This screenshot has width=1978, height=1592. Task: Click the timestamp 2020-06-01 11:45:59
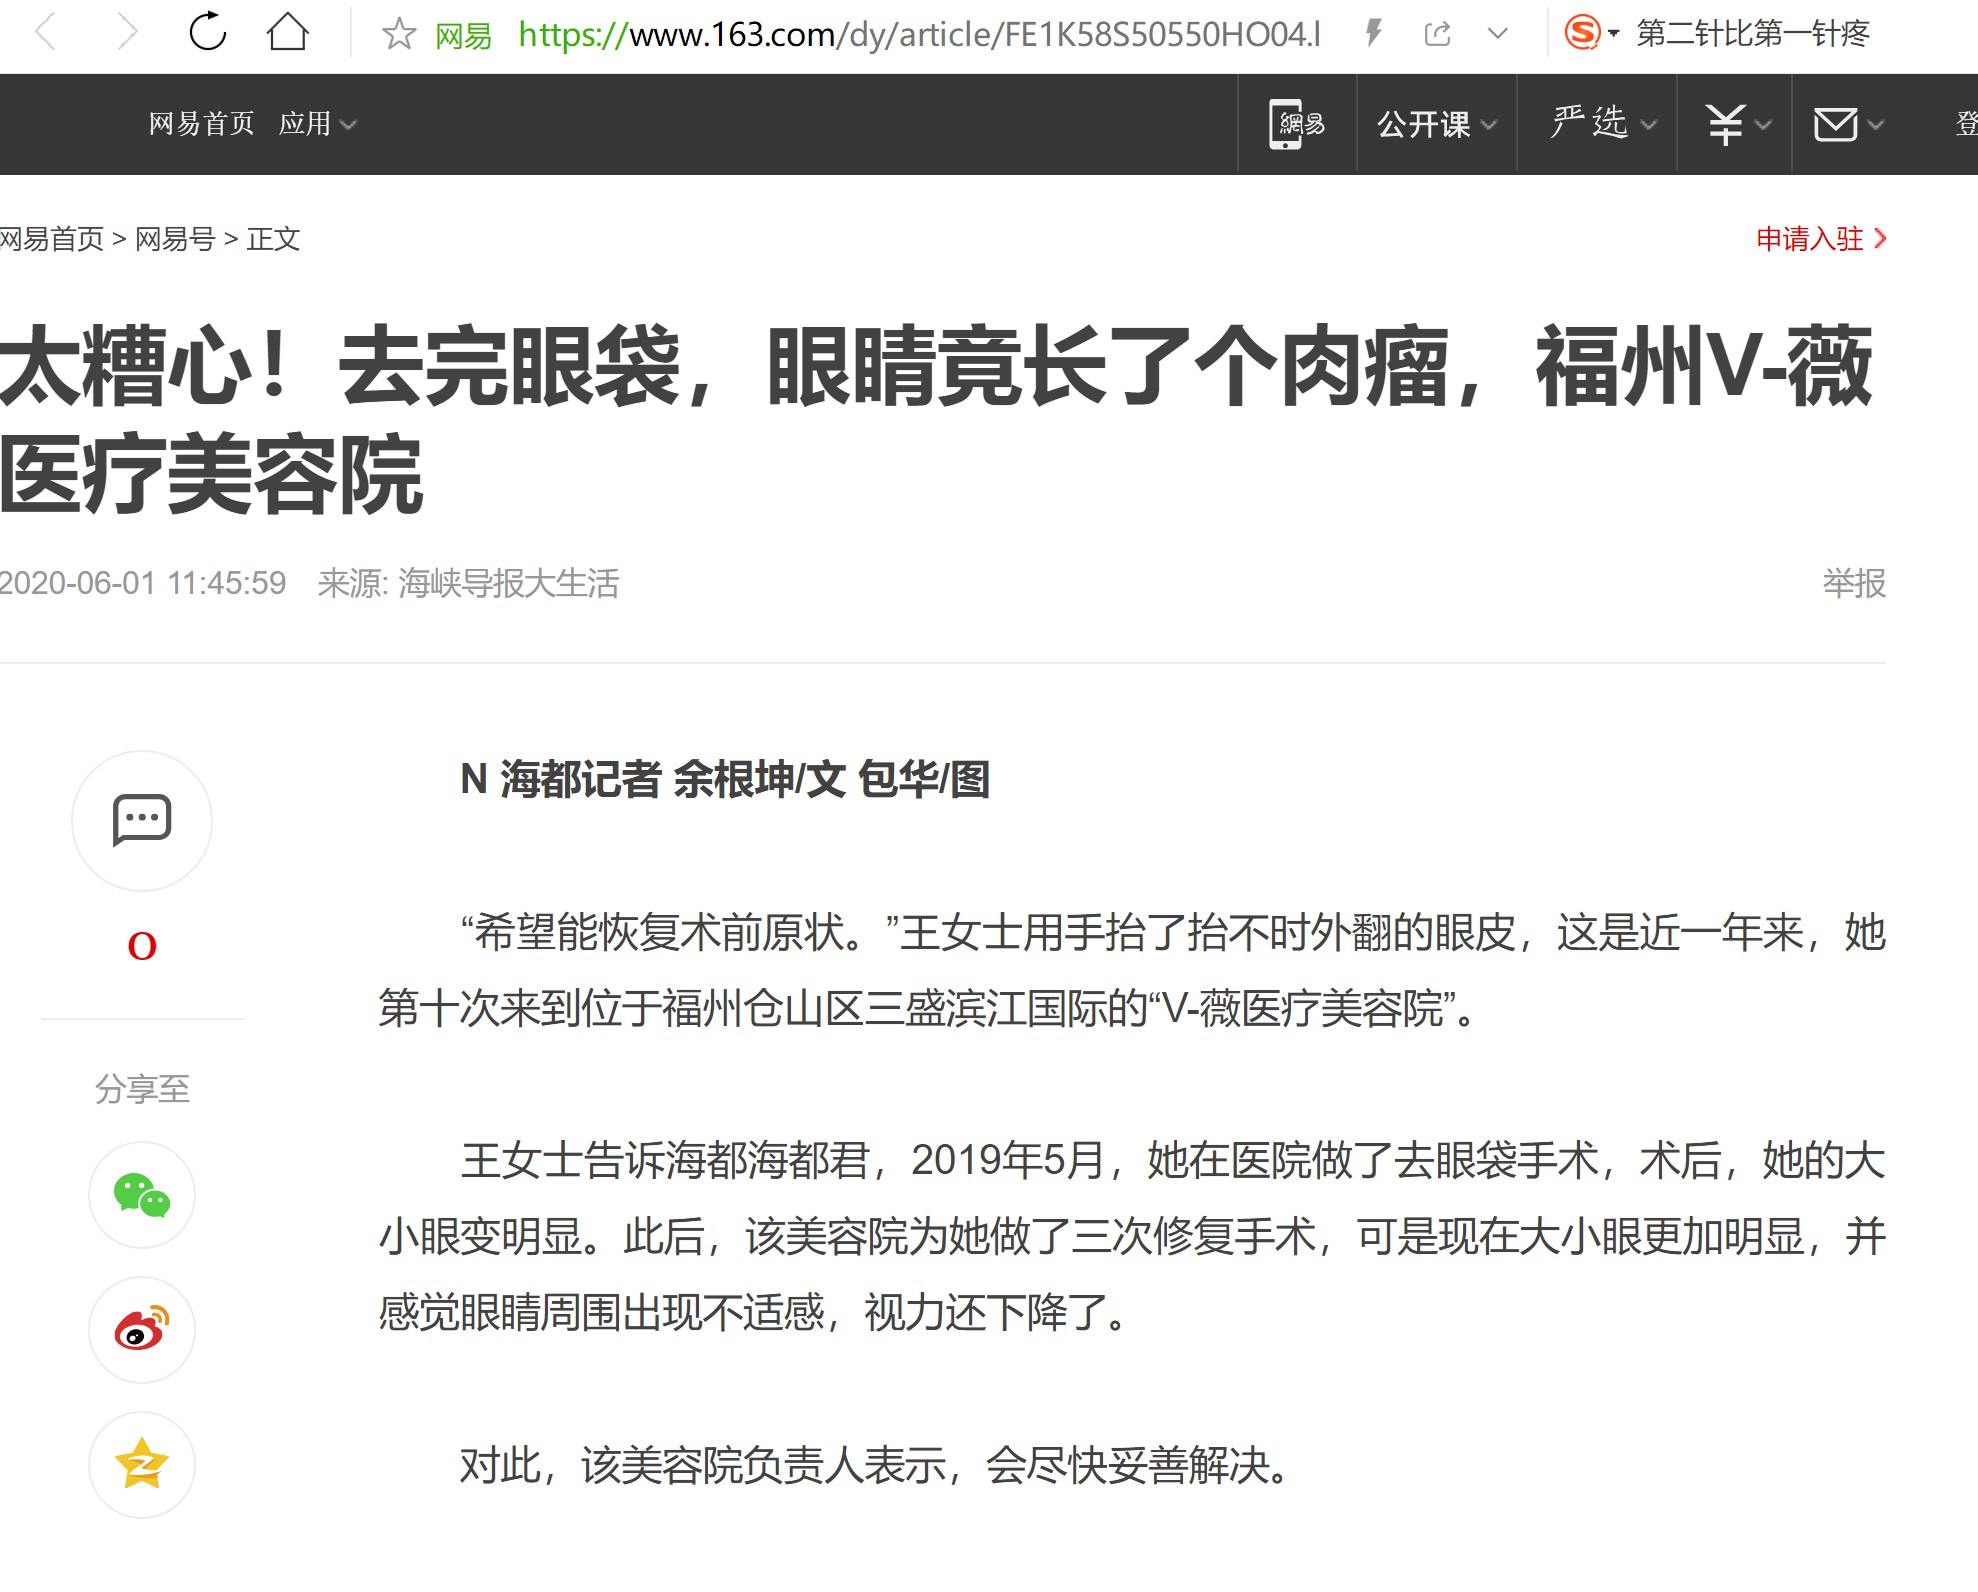click(x=143, y=583)
